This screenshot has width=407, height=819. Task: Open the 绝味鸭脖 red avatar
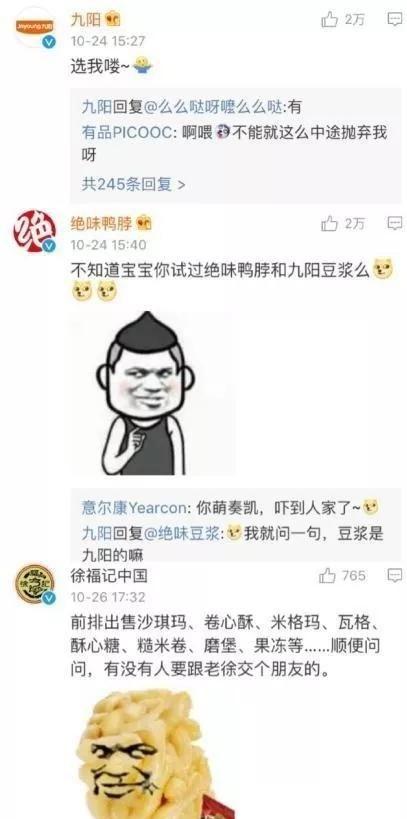pos(34,231)
